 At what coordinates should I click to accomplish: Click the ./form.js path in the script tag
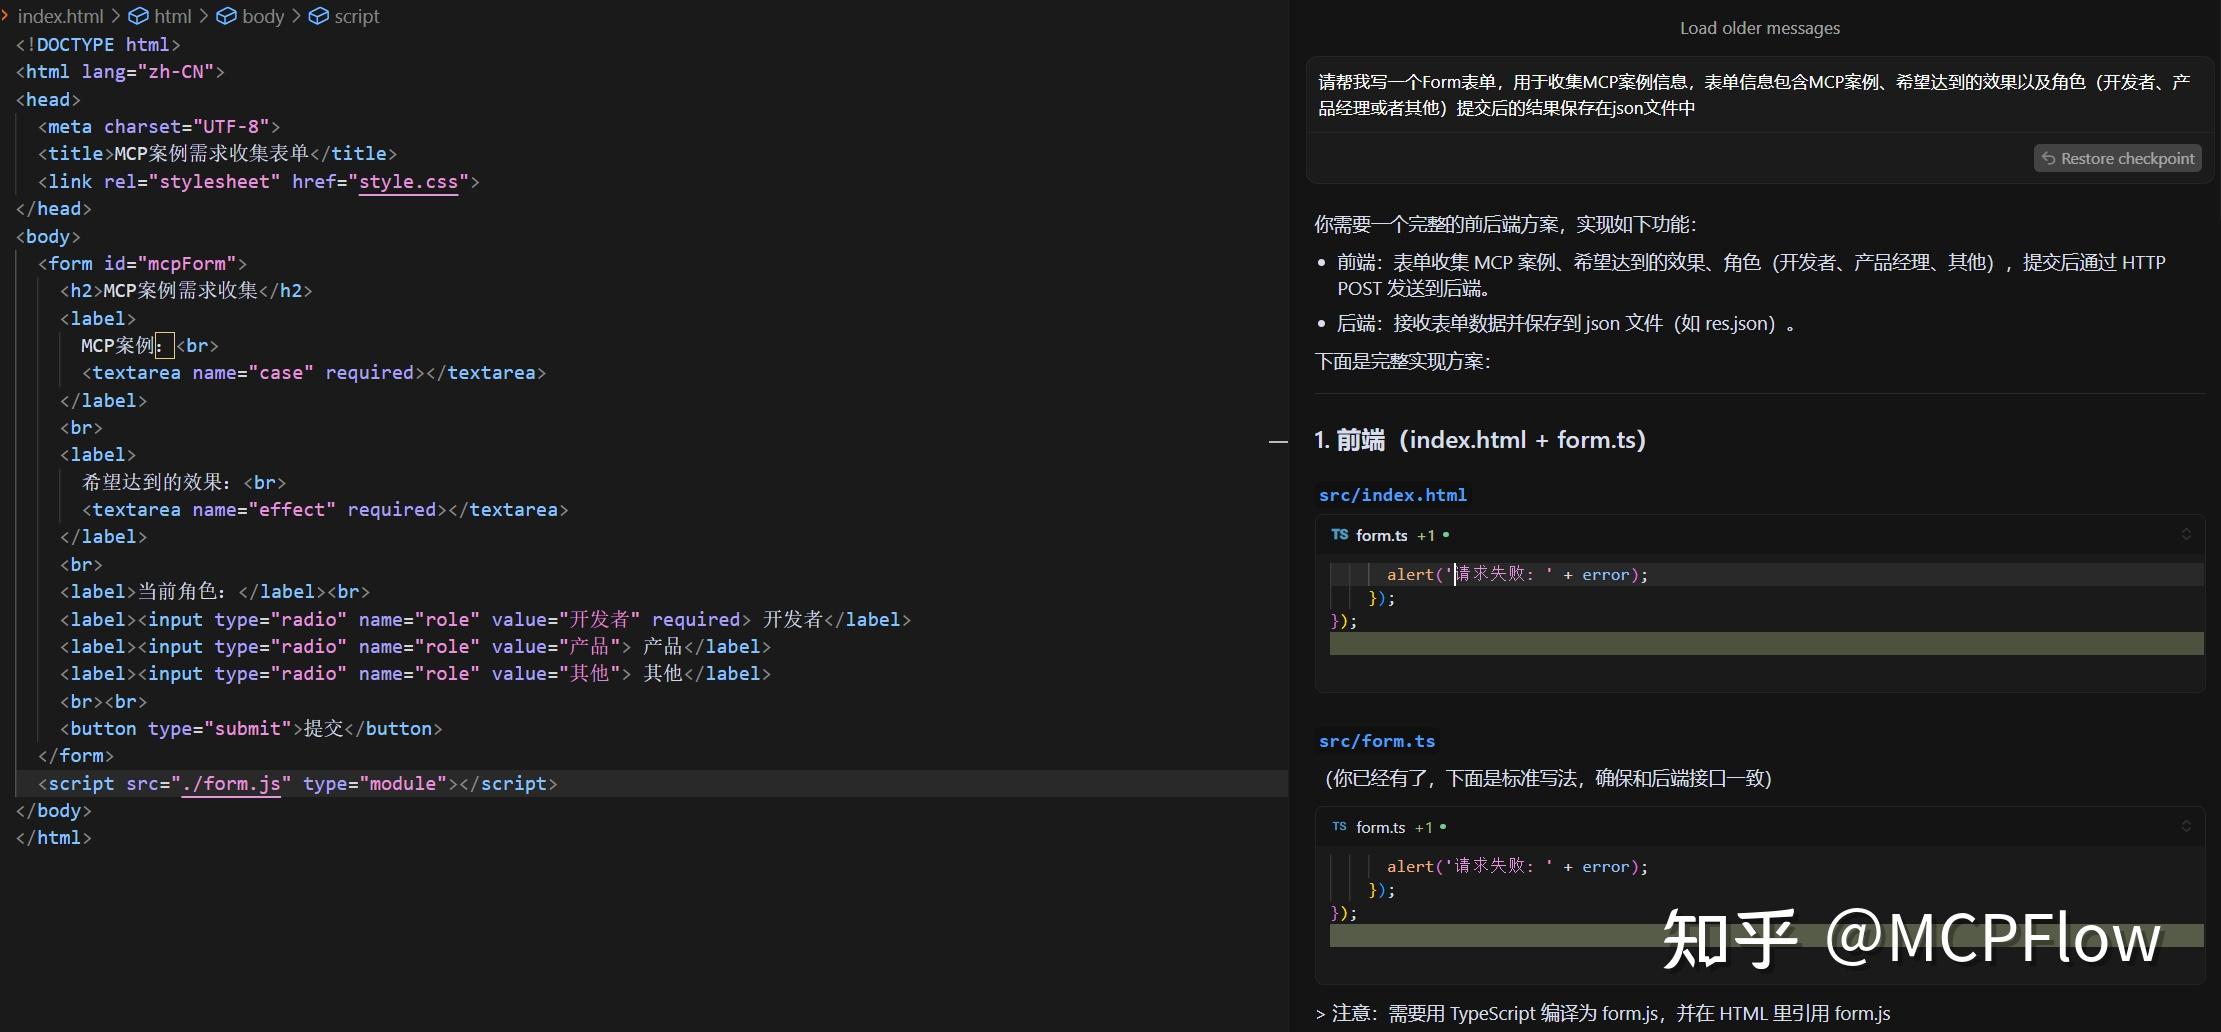pyautogui.click(x=232, y=783)
